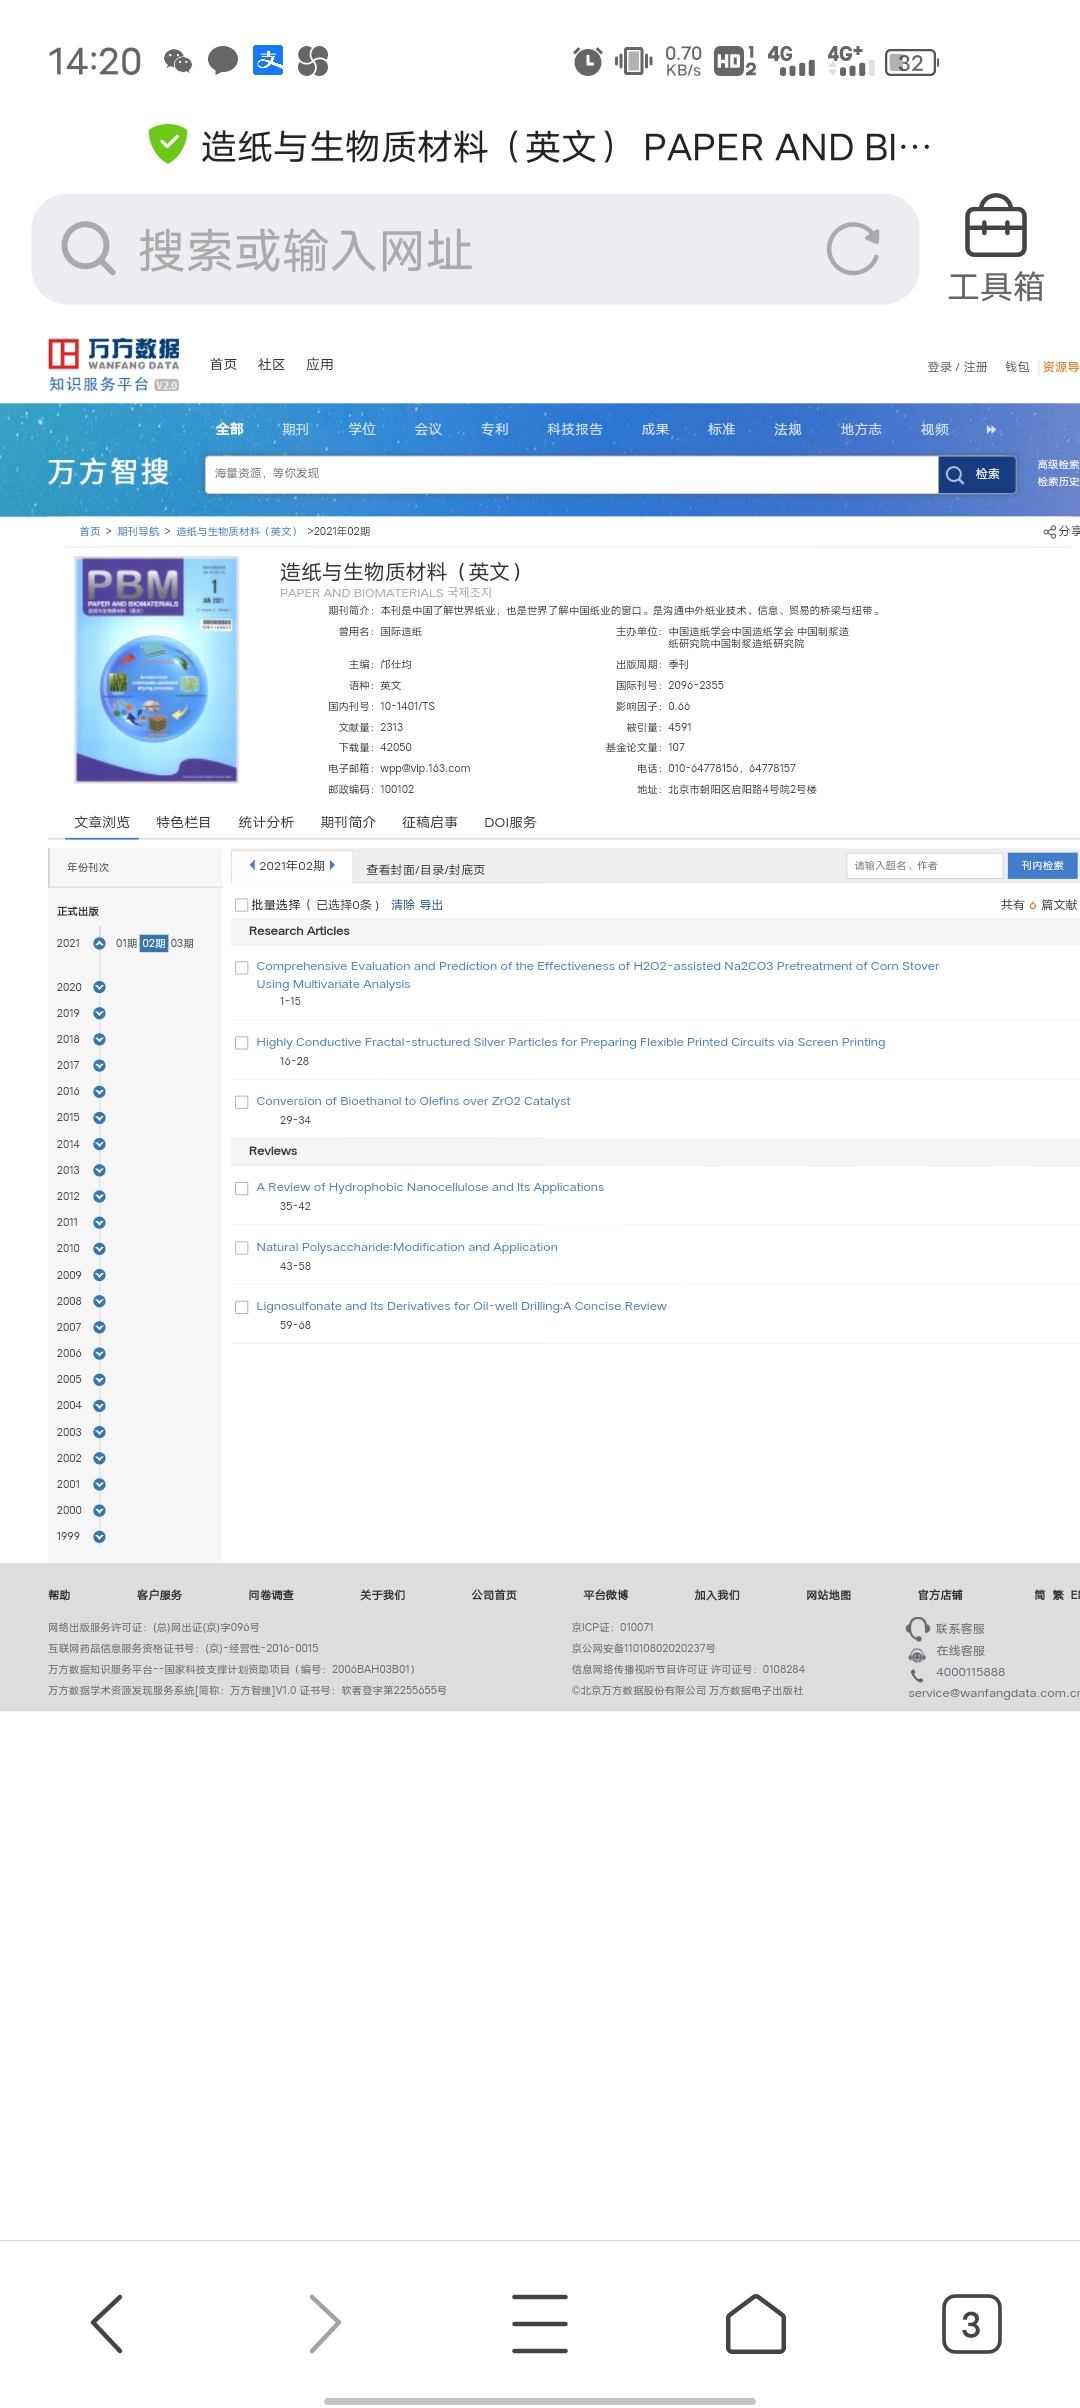Open the tab switcher showing 3
Screen dimensions: 1080x2408
(x=970, y=2323)
